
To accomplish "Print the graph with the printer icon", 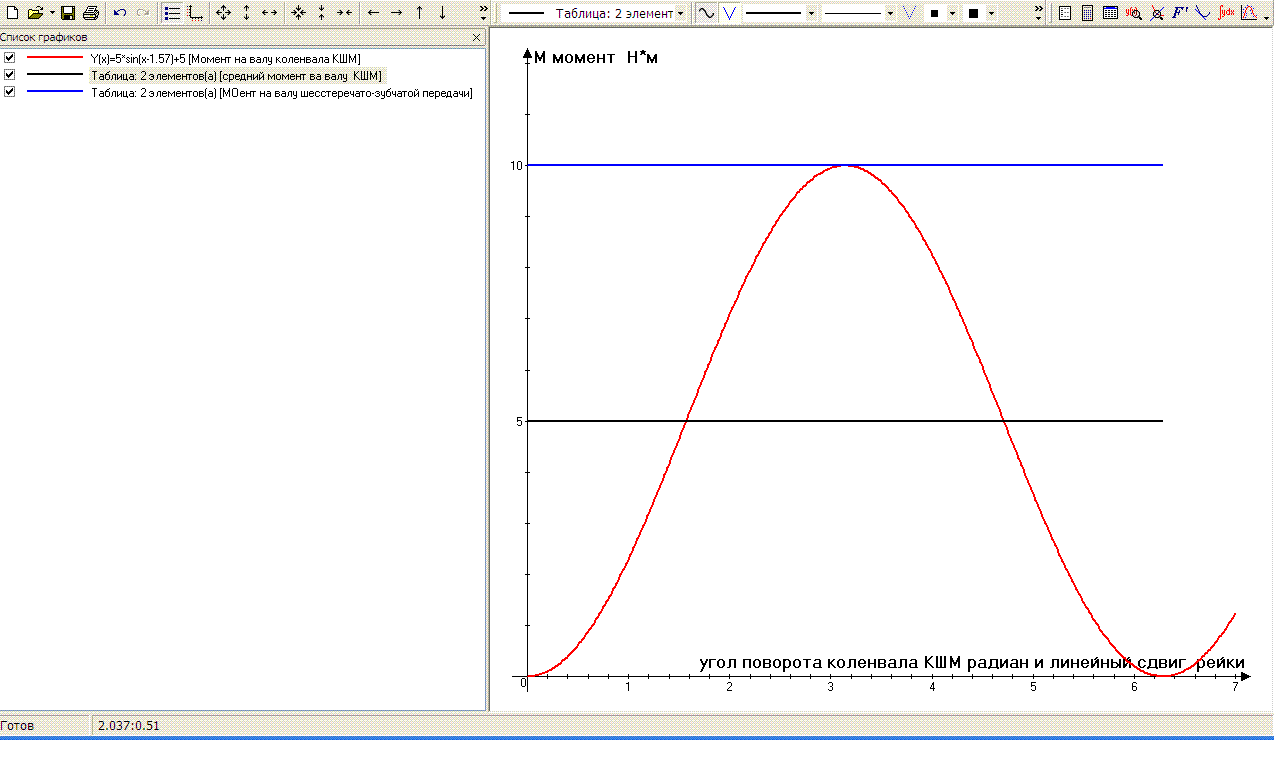I will click(x=91, y=13).
